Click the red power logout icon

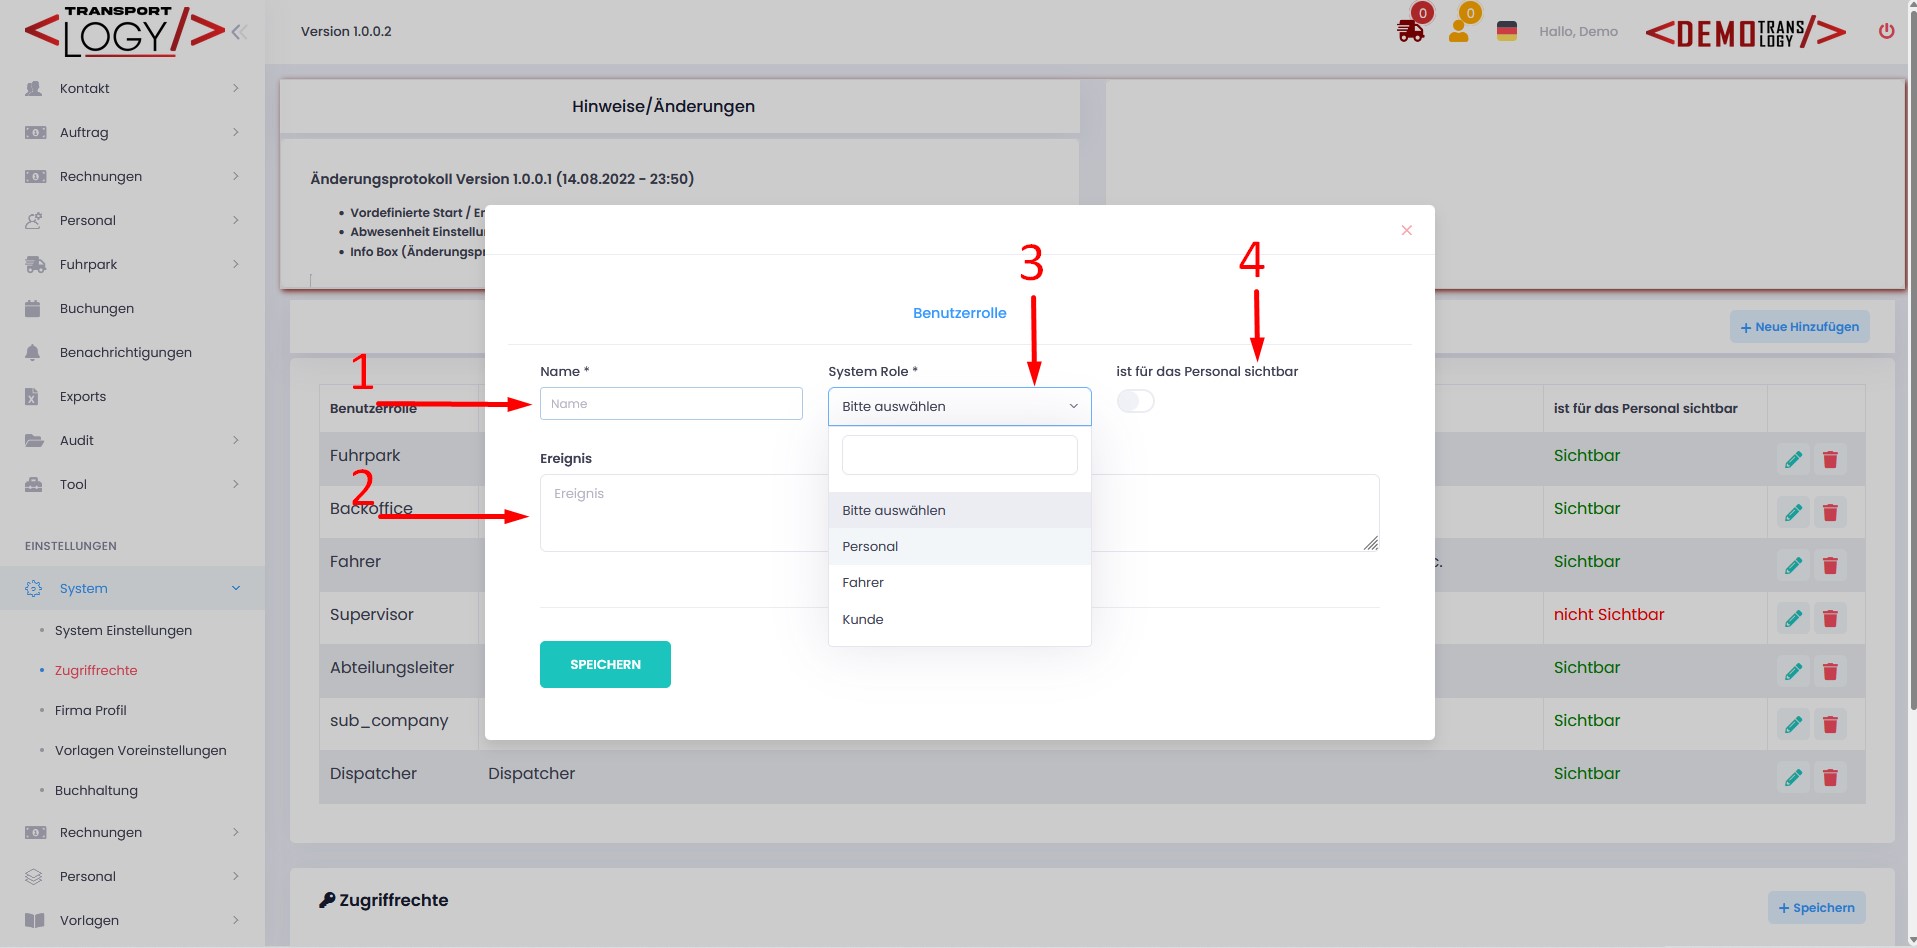[1886, 31]
